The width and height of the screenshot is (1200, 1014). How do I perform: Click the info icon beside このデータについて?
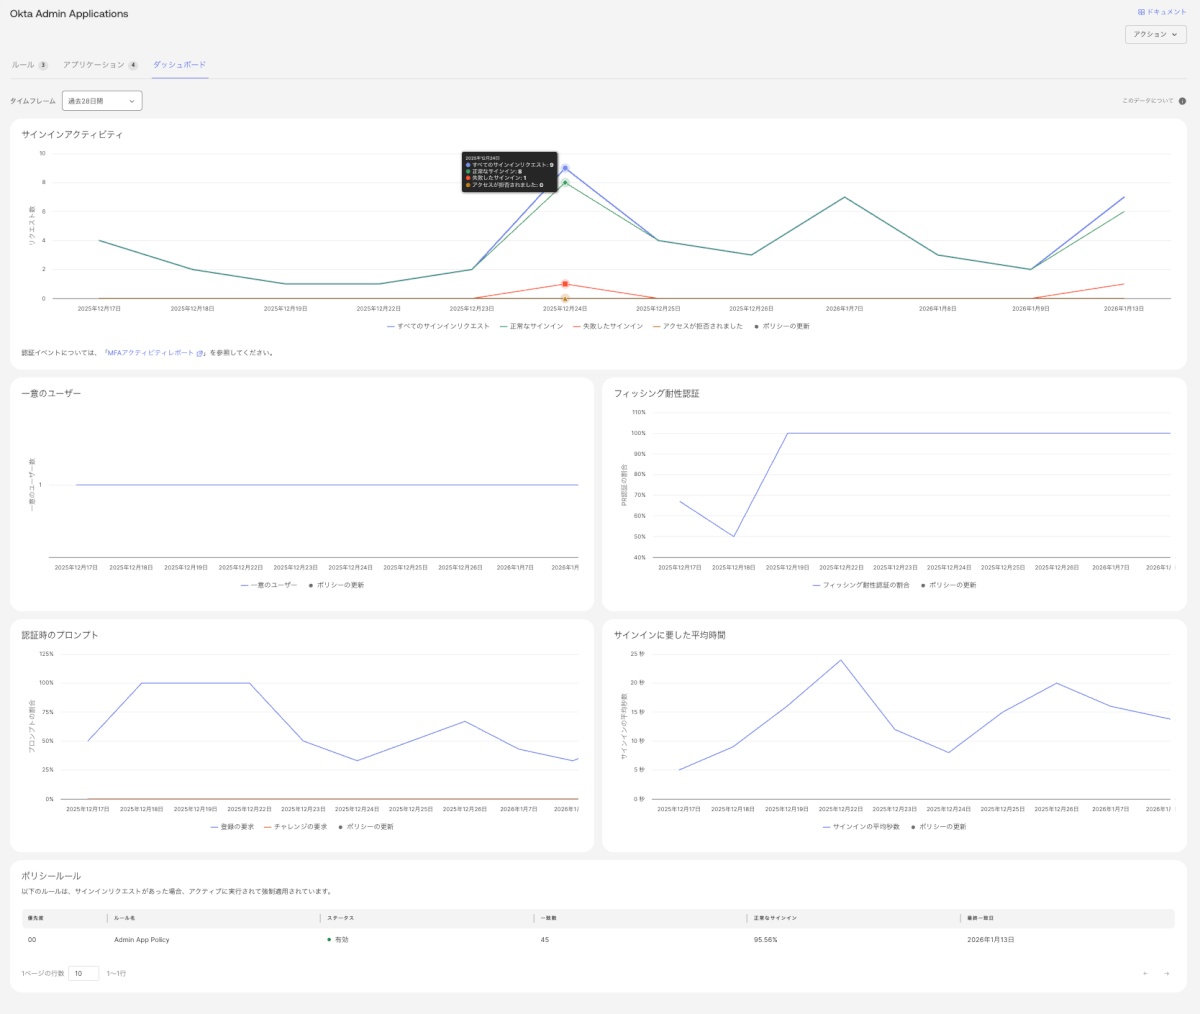pos(1182,101)
